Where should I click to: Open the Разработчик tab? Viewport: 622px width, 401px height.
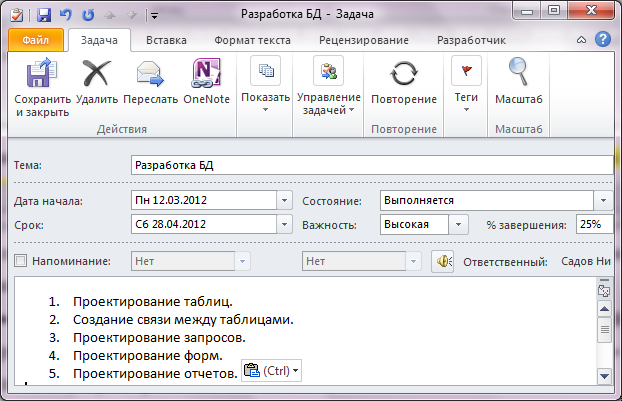(471, 40)
